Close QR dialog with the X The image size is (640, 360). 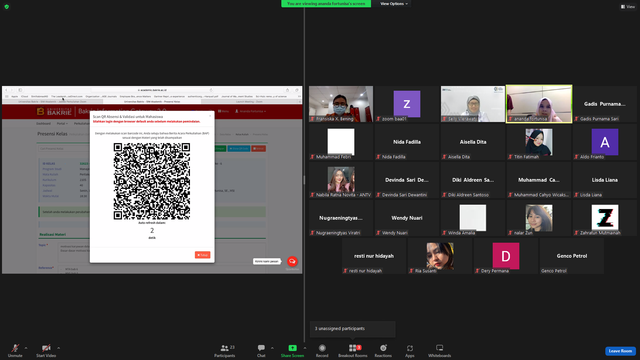[x=210, y=116]
